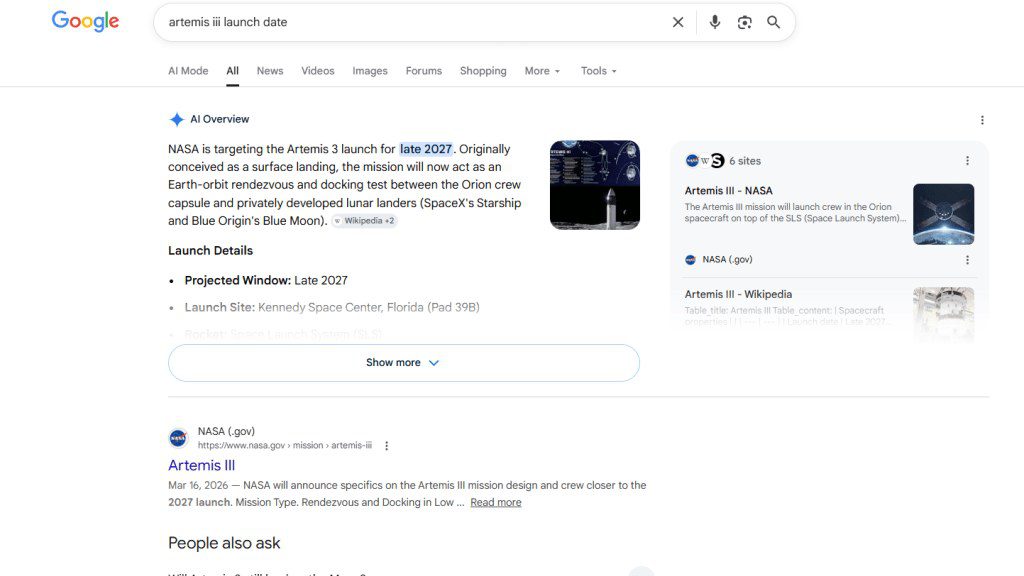Click the highlighted 'late 2027' text

(426, 149)
